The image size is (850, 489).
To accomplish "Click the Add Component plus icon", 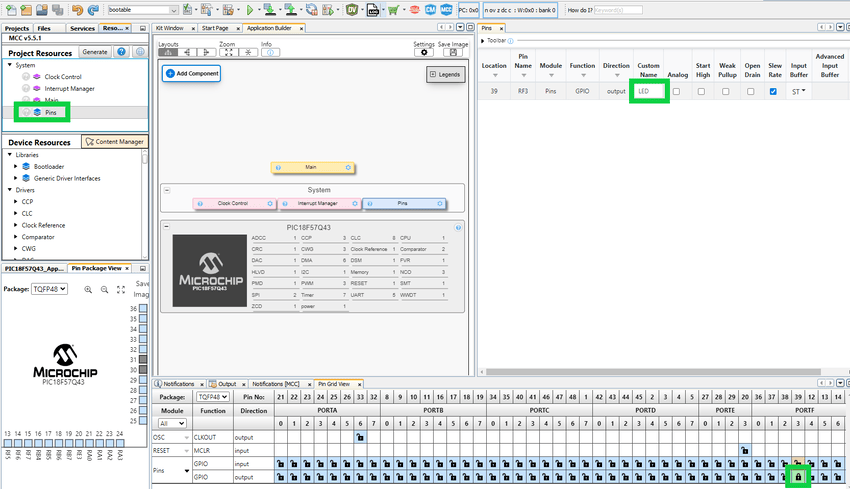I will 170,74.
